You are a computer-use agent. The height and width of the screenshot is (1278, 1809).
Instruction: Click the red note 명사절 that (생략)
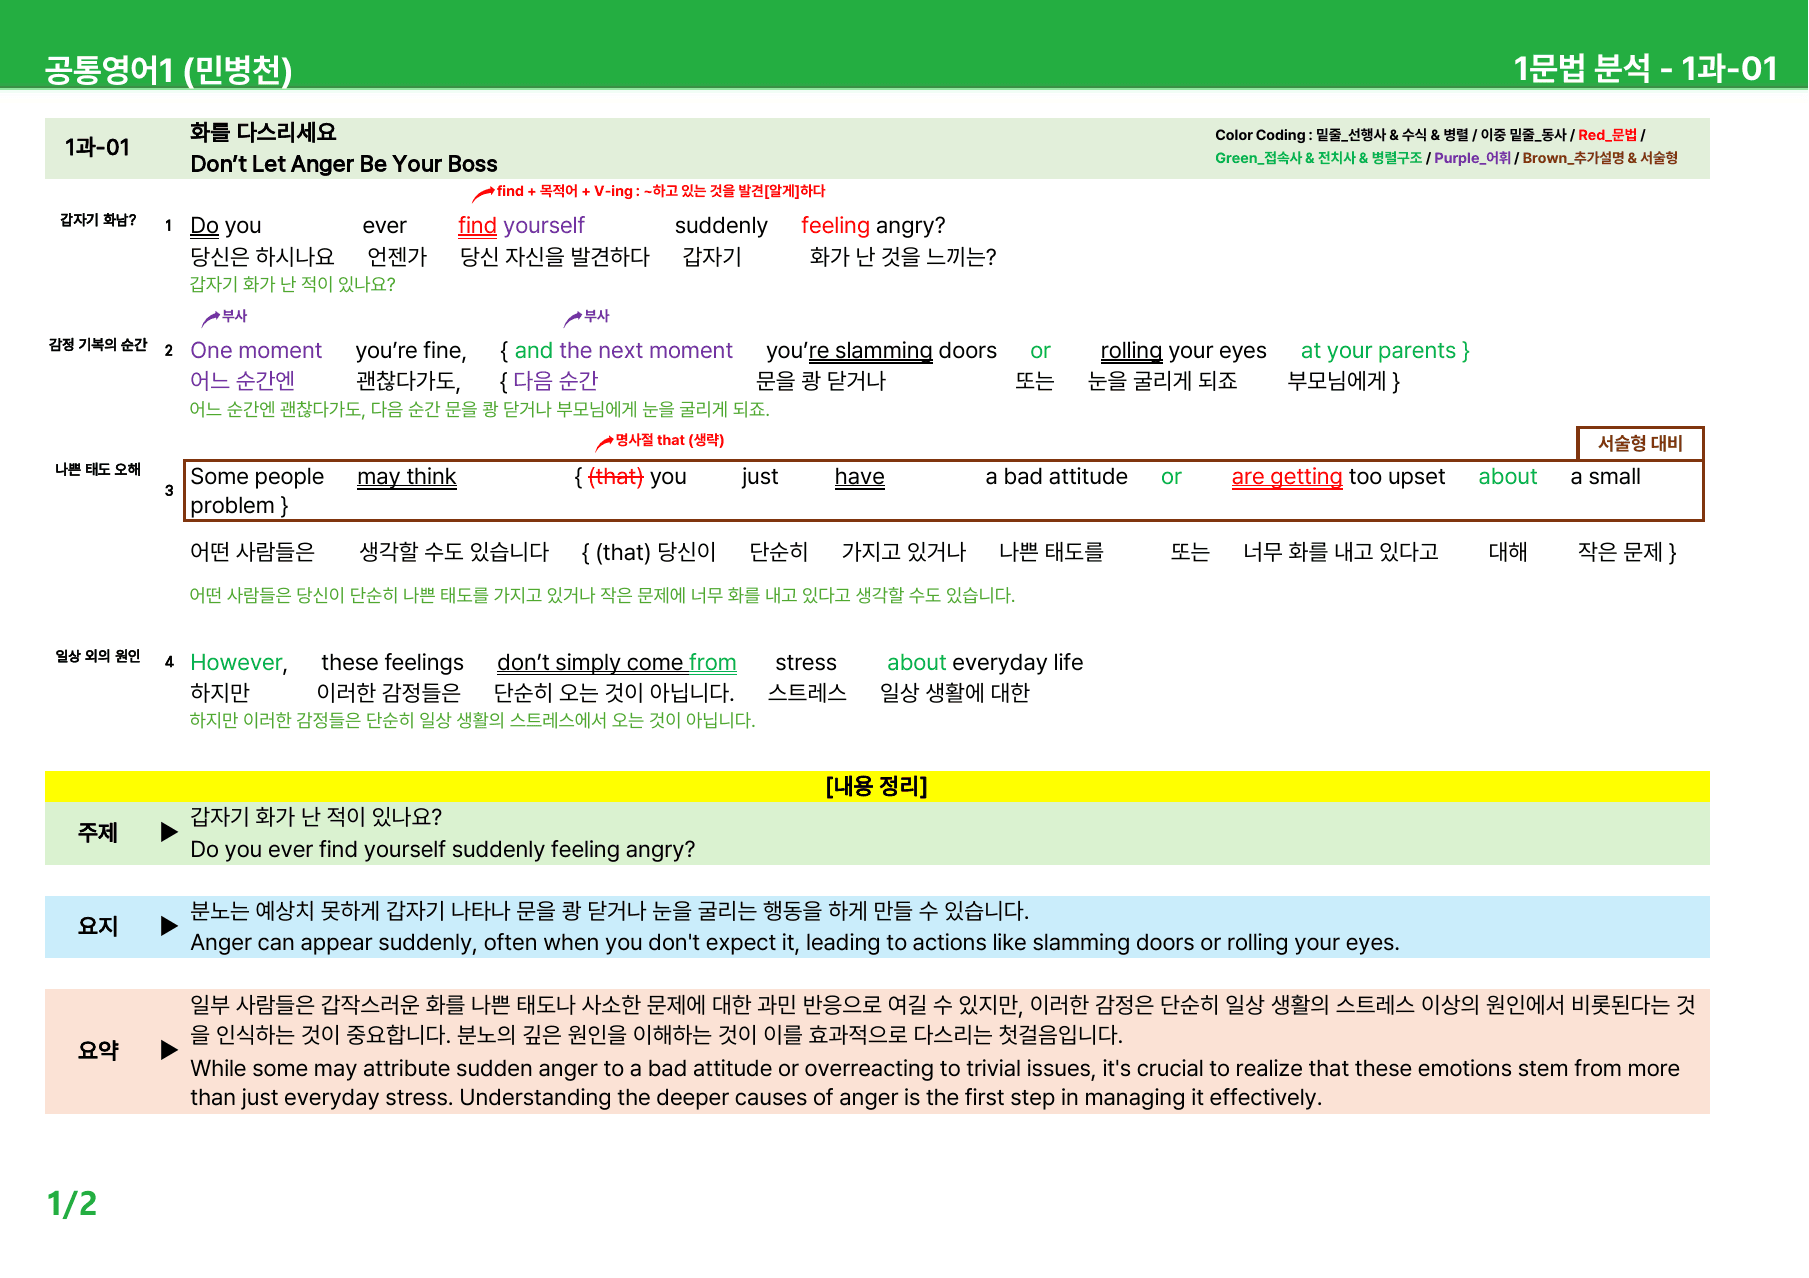point(669,440)
